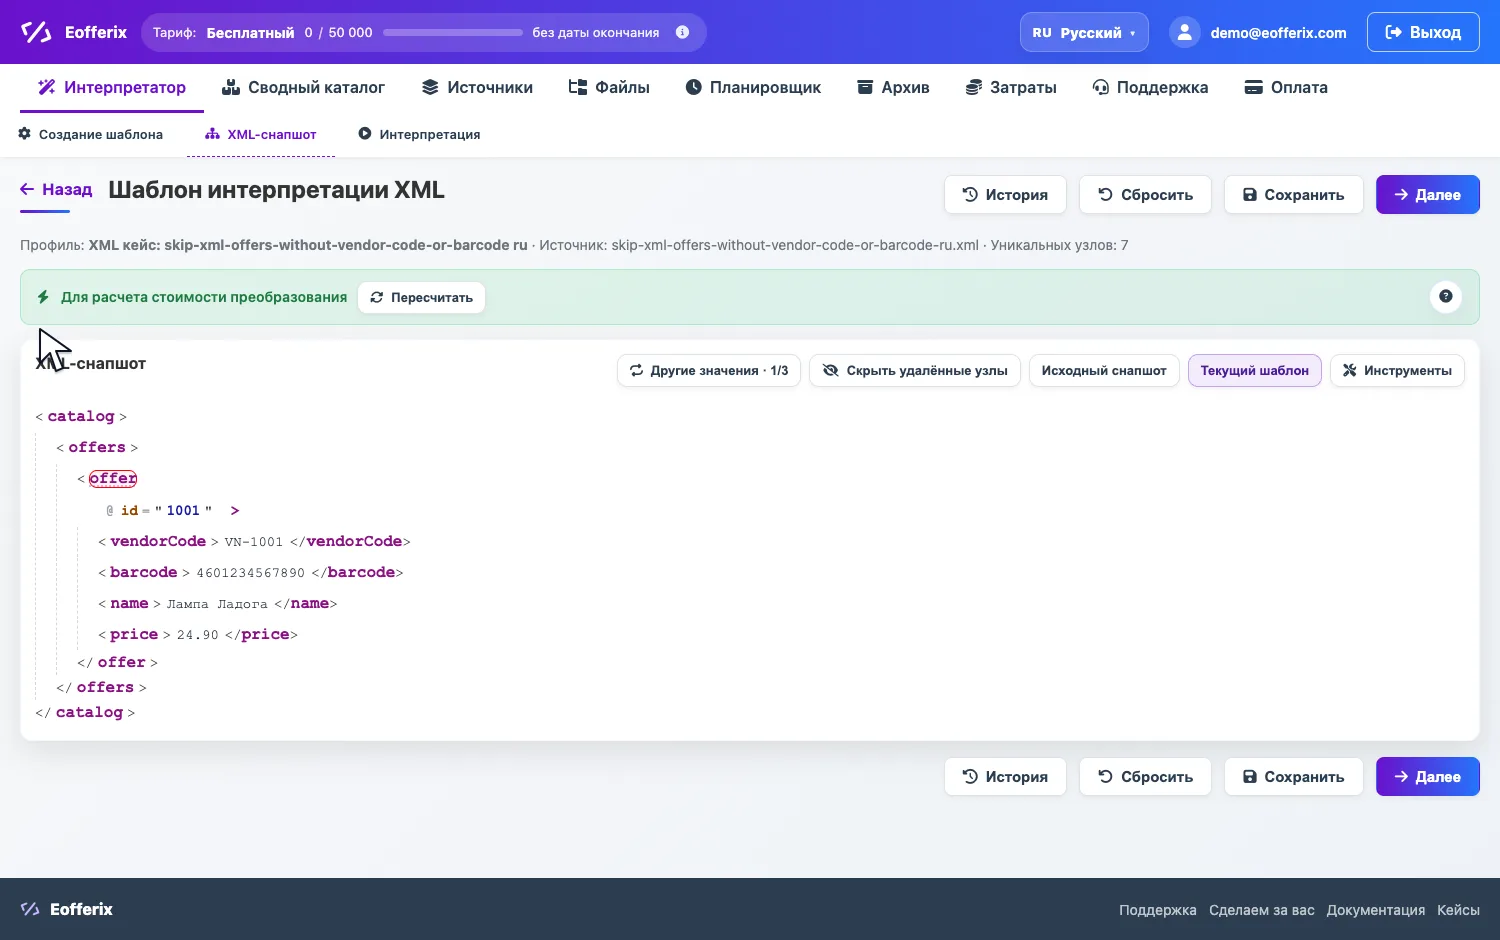Open the Затраты tab
The image size is (1500, 940).
pyautogui.click(x=1011, y=88)
